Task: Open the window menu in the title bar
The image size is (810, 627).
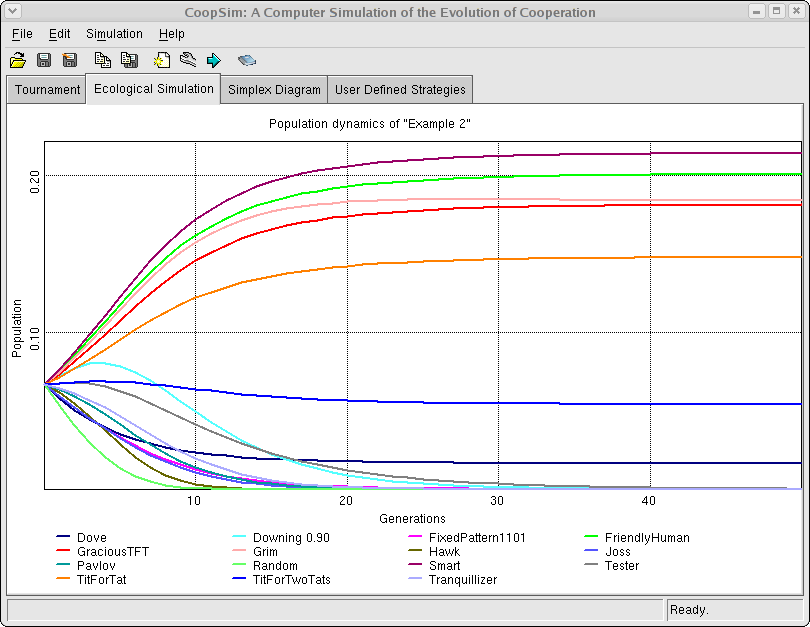Action: (x=12, y=12)
